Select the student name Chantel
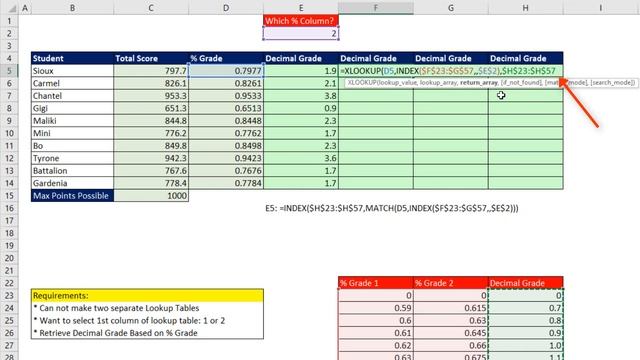 click(72, 96)
